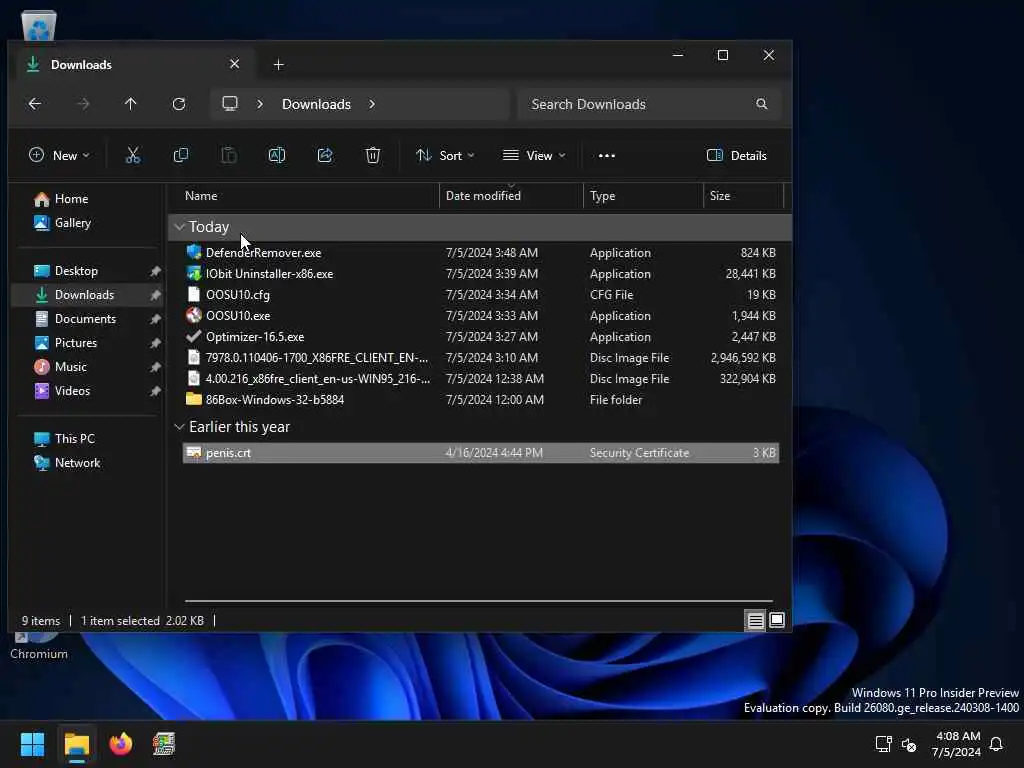
Task: Switch to details list view icon in status bar
Action: 755,620
